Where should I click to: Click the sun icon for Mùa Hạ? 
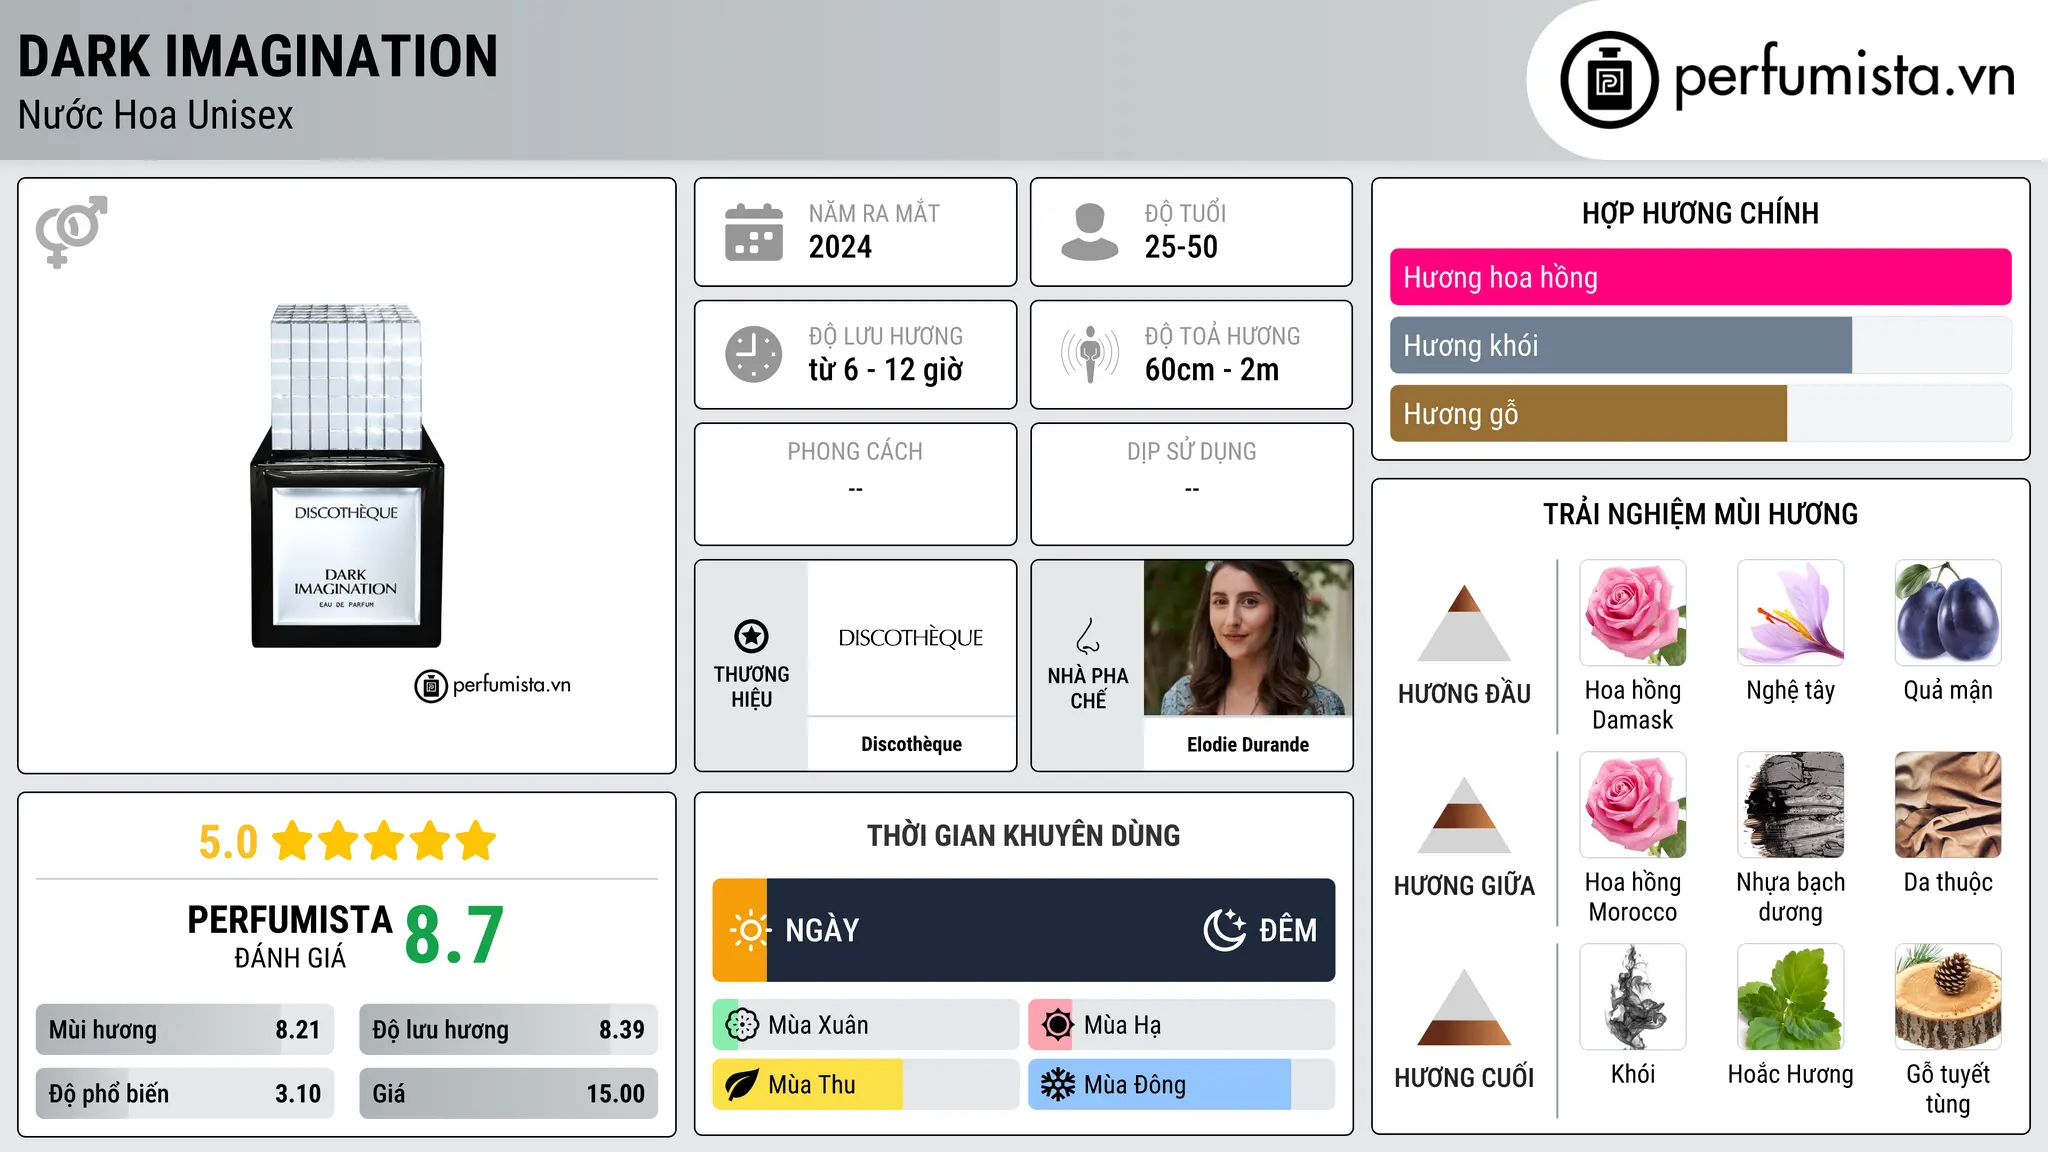pos(1057,1025)
